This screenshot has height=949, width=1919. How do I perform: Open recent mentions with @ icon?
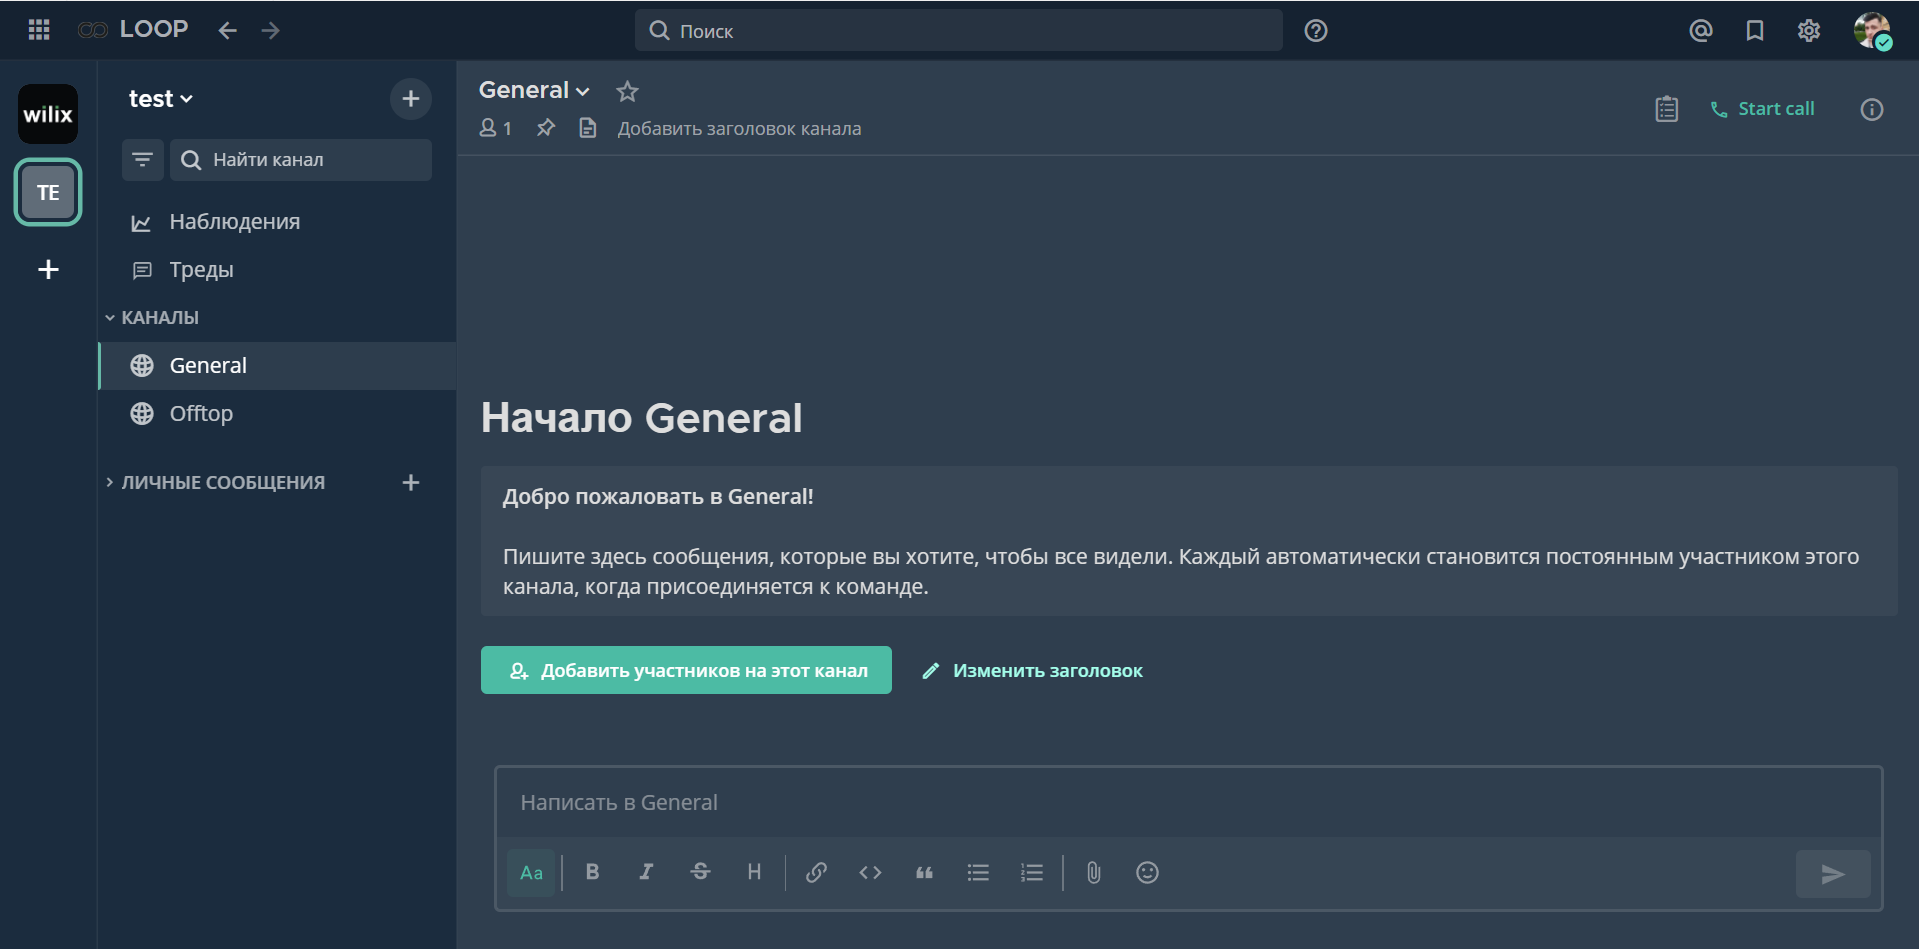click(1700, 30)
